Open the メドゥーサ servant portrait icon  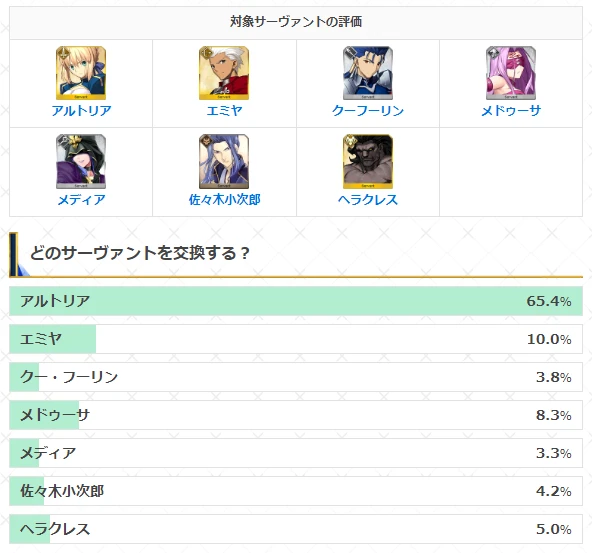(x=511, y=73)
